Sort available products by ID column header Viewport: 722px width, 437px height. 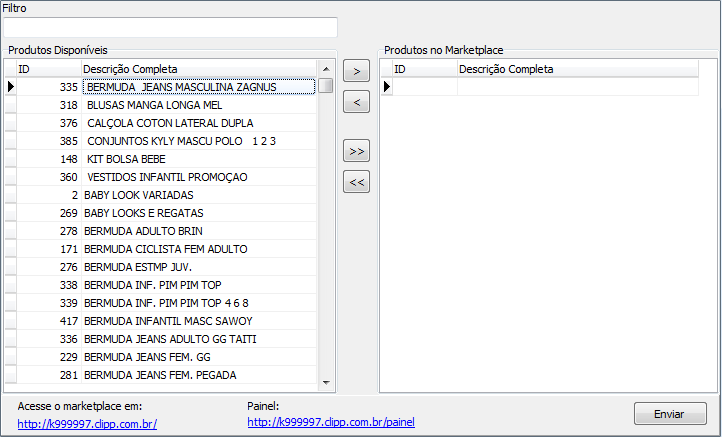coord(48,69)
